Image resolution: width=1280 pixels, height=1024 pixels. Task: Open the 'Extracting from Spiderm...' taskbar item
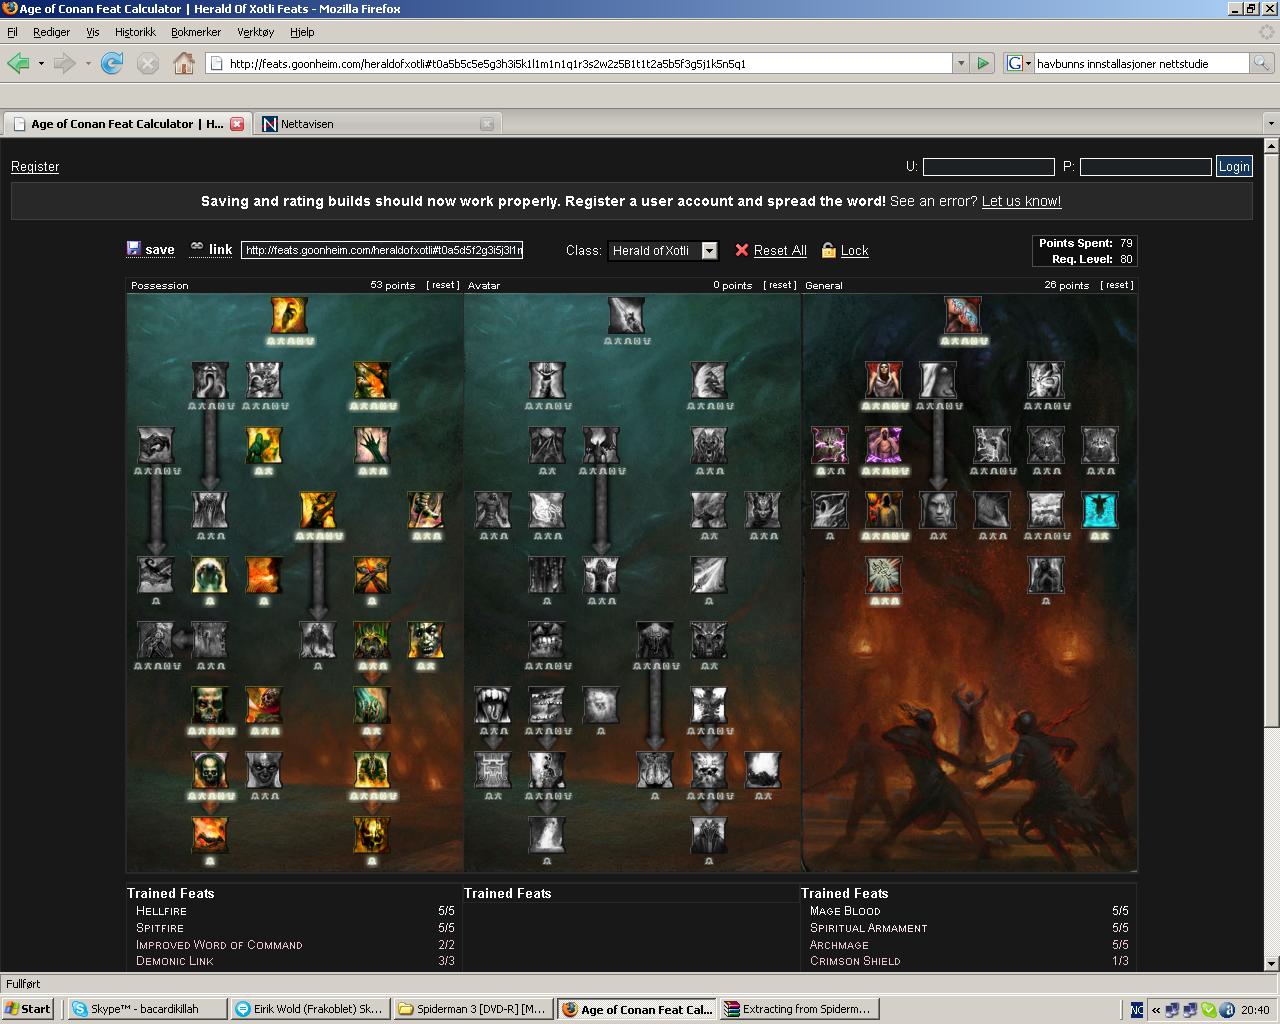pos(799,1009)
